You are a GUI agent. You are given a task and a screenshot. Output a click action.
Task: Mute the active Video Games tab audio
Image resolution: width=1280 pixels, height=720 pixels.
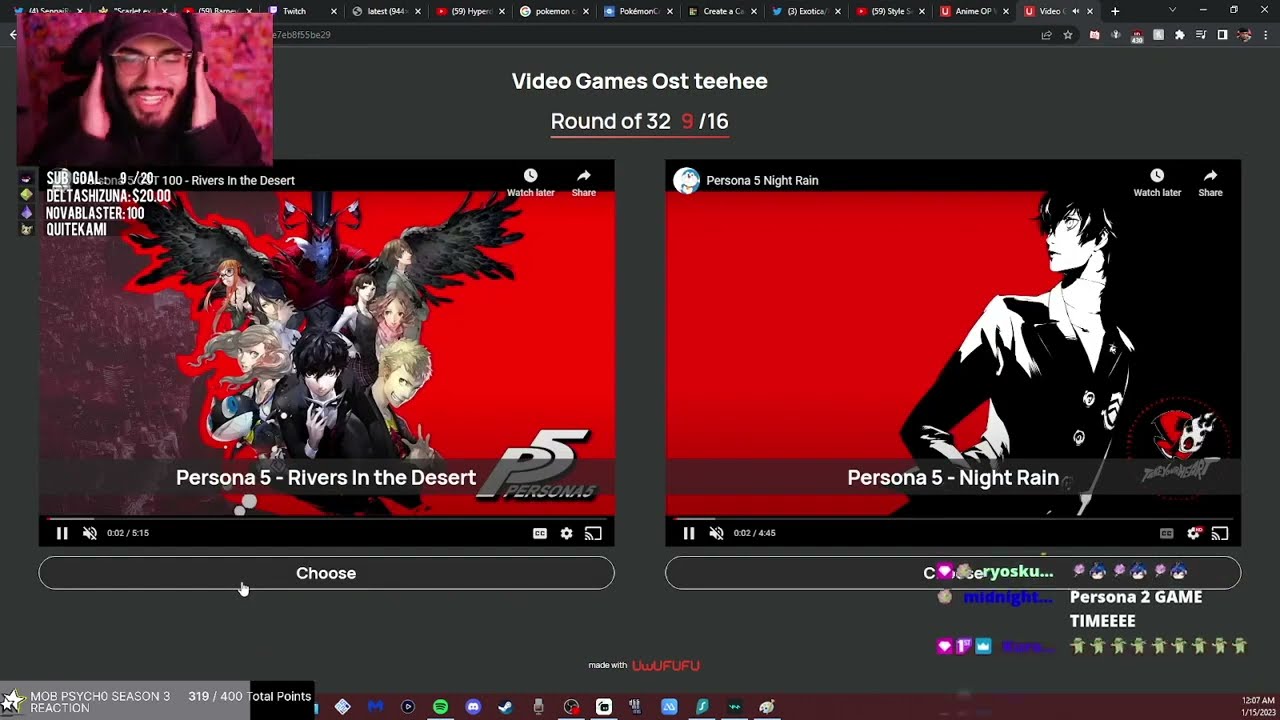[1076, 11]
